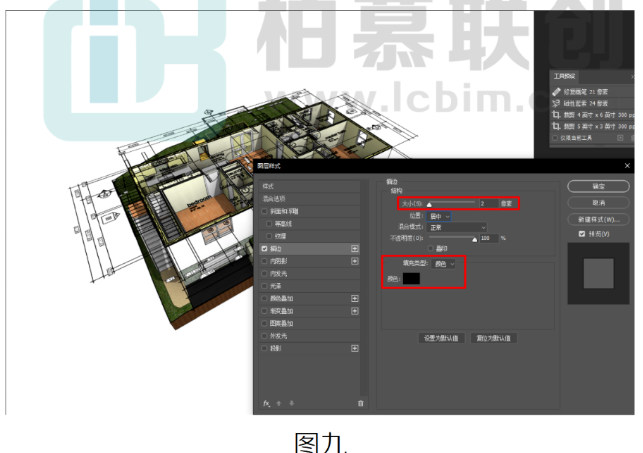The height and width of the screenshot is (453, 643).
Task: Enable the 斜面和浮雕 checkbox
Action: pyautogui.click(x=264, y=212)
